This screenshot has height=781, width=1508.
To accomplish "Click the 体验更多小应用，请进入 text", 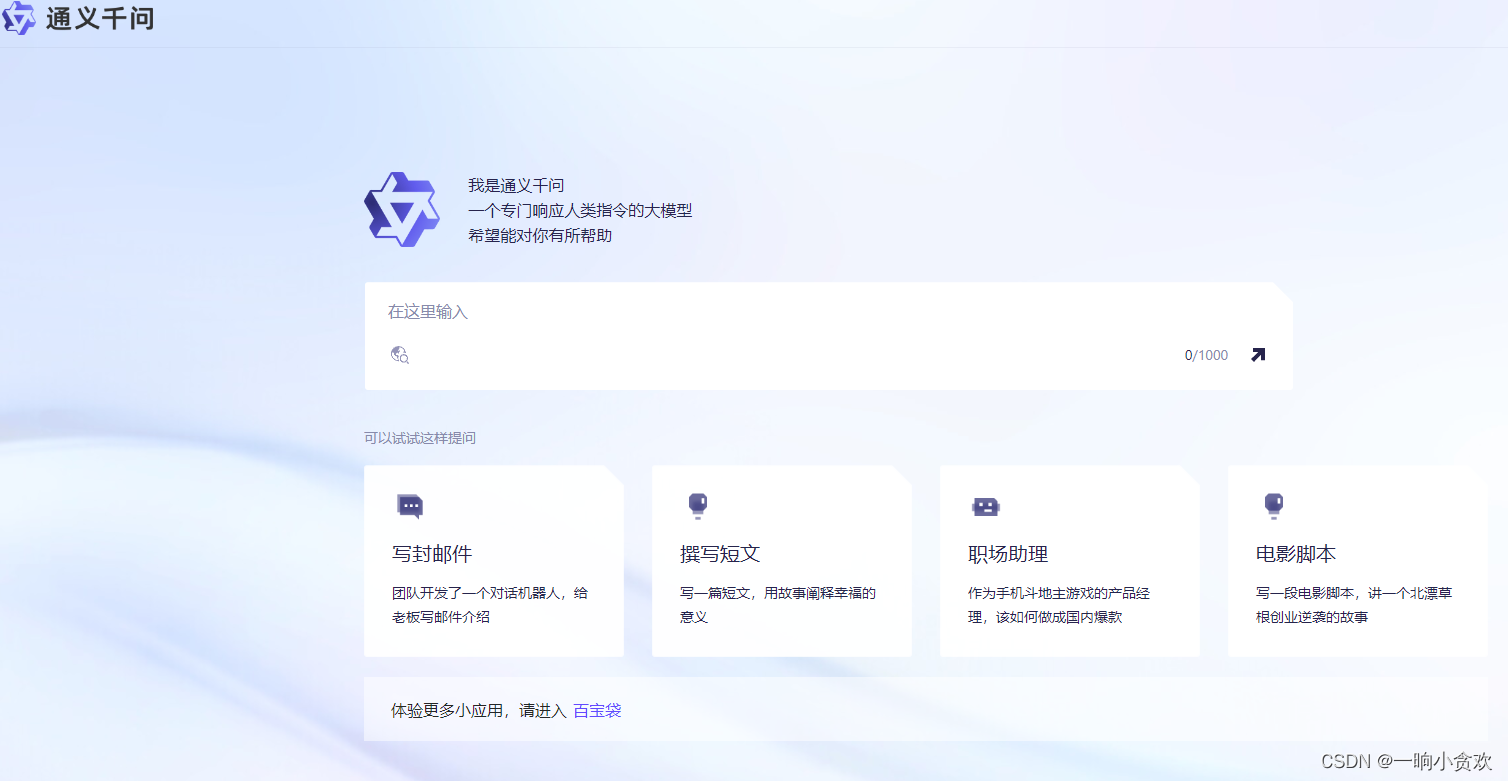I will [479, 711].
